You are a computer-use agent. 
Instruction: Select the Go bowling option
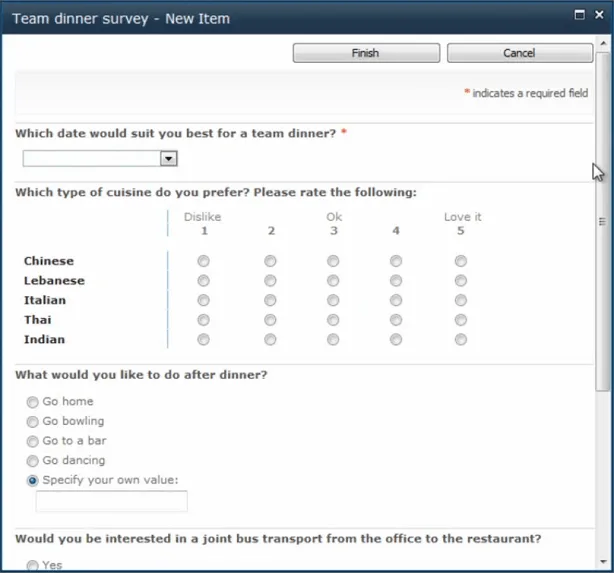pyautogui.click(x=33, y=422)
